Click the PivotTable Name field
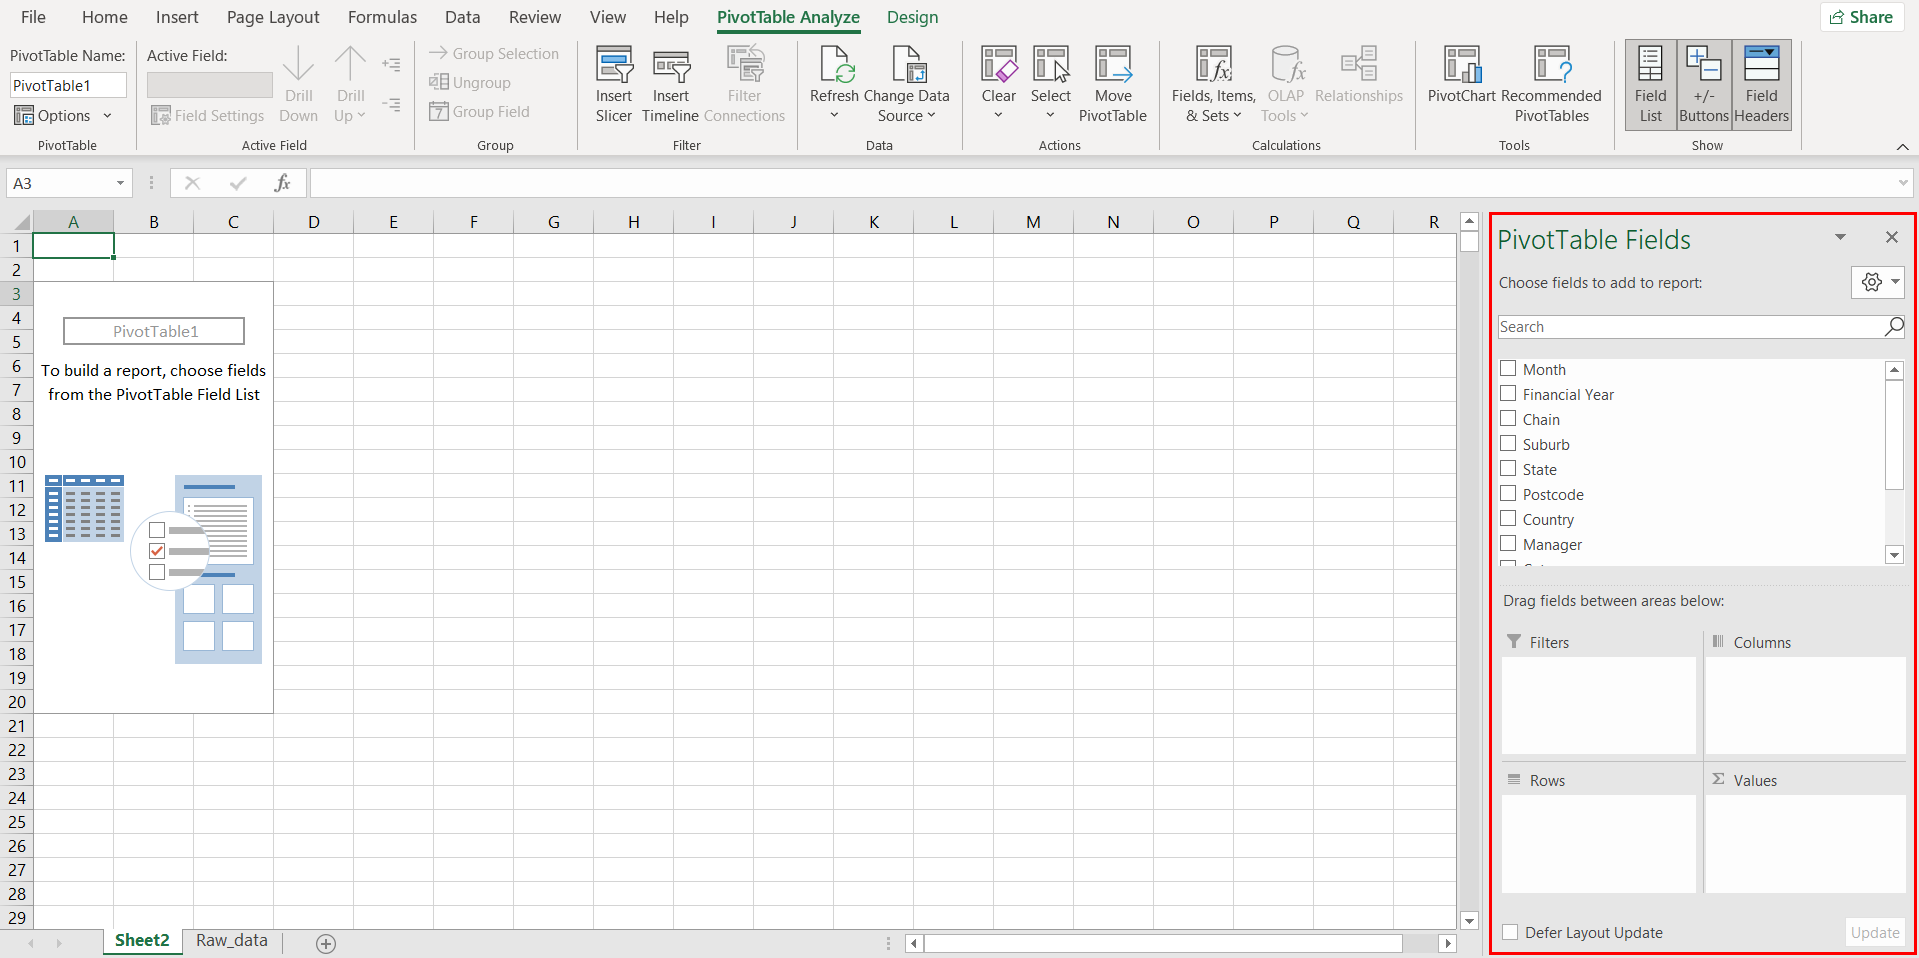Screen dimensions: 1919x958 coord(68,85)
